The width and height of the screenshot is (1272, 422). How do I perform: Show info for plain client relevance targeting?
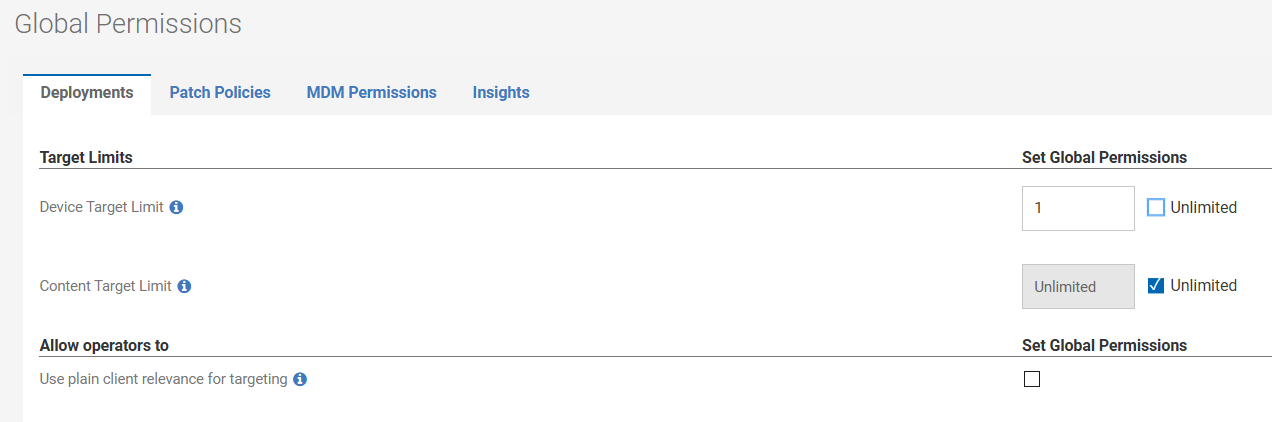(300, 380)
